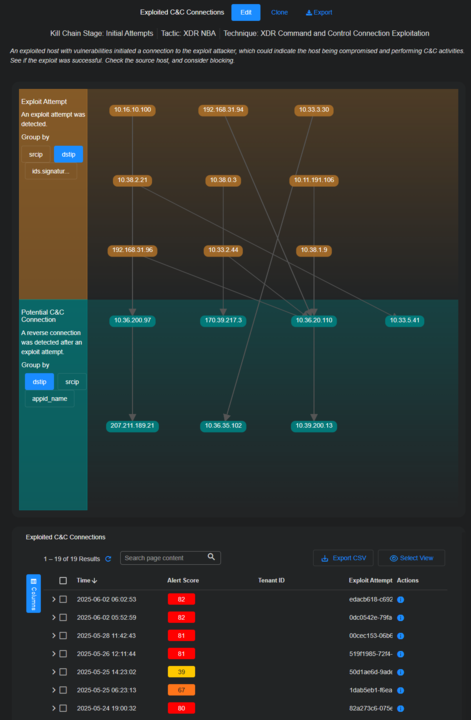Expand the 2025-05-25 14:23:02 alert row
The height and width of the screenshot is (720, 471).
(53, 672)
